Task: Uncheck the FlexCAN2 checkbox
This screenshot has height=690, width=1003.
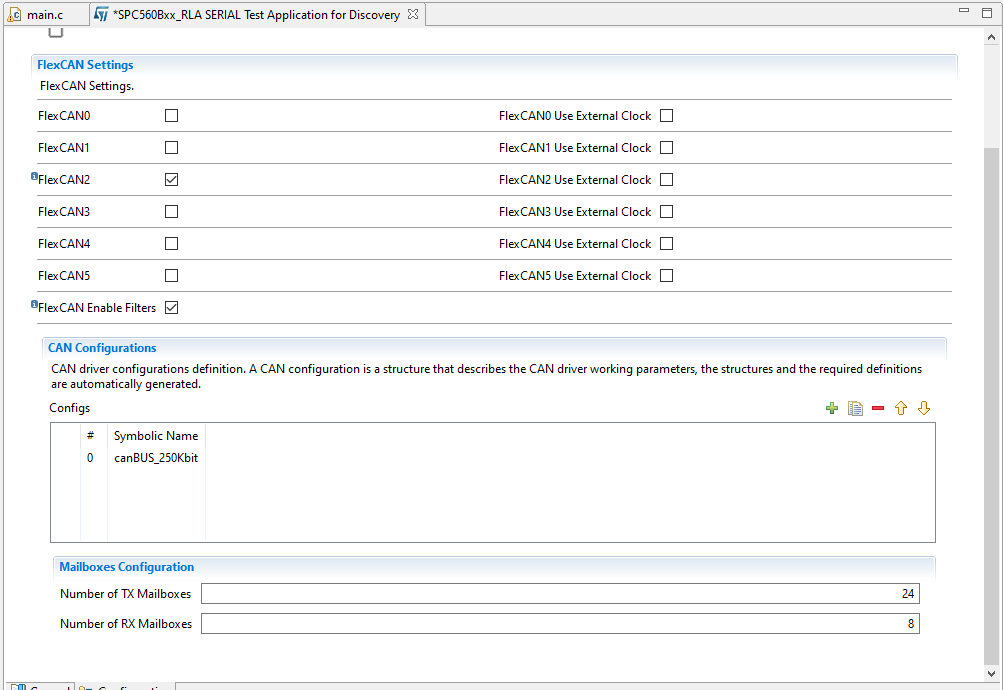Action: click(x=171, y=180)
